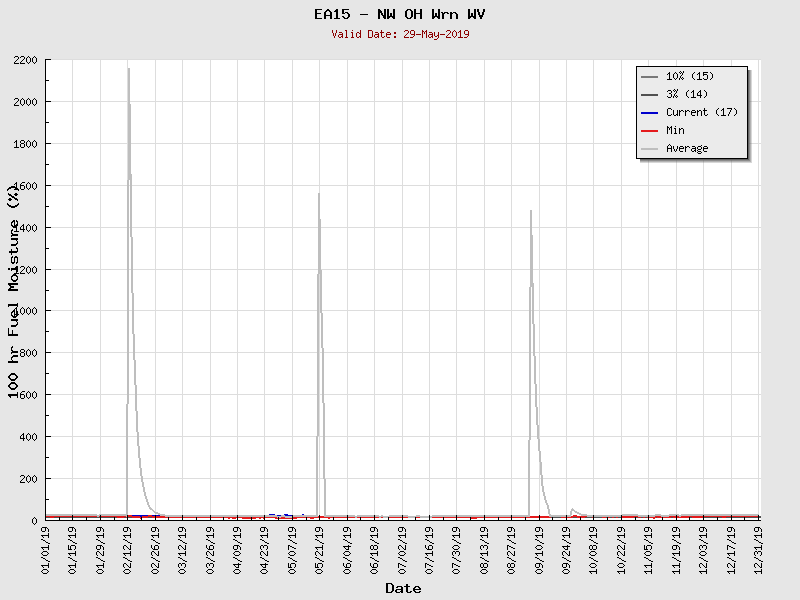The image size is (800, 600).
Task: Click the blue Current (17) legend line
Action: [x=650, y=112]
